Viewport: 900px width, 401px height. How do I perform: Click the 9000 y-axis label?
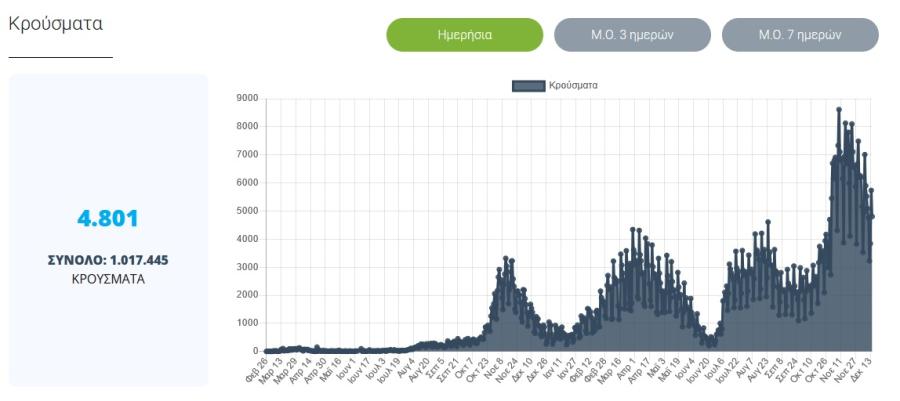[x=247, y=99]
